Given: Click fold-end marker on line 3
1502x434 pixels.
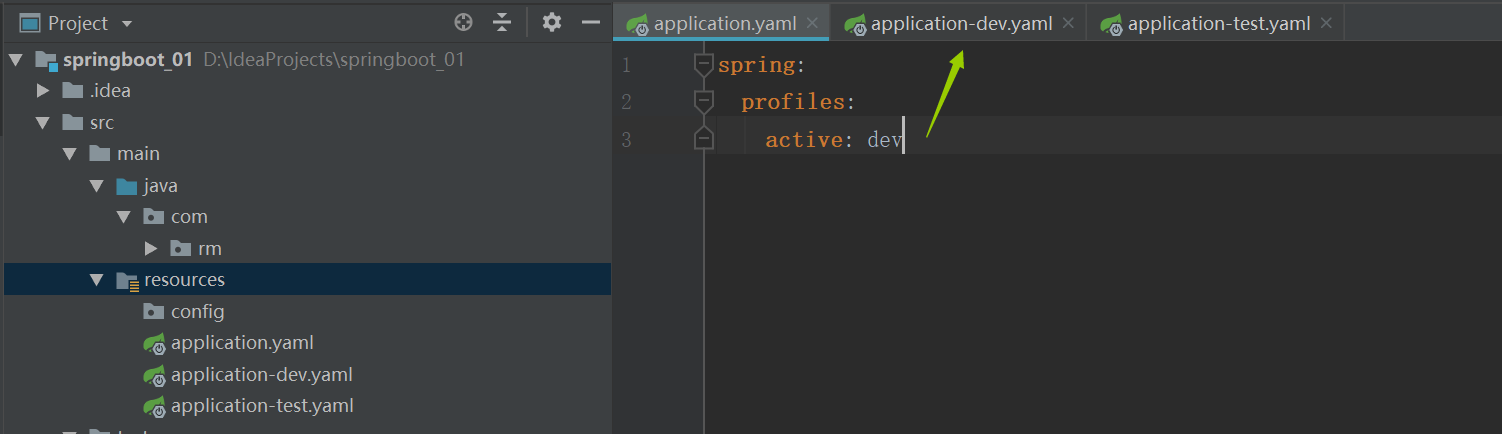Looking at the screenshot, I should click(x=704, y=138).
